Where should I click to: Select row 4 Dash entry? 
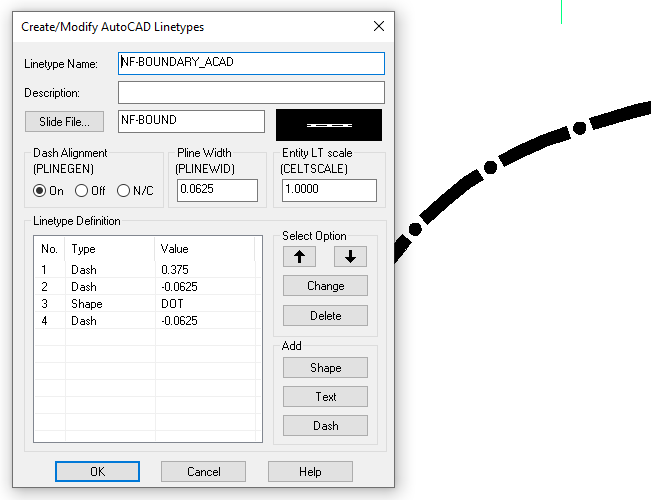(148, 321)
